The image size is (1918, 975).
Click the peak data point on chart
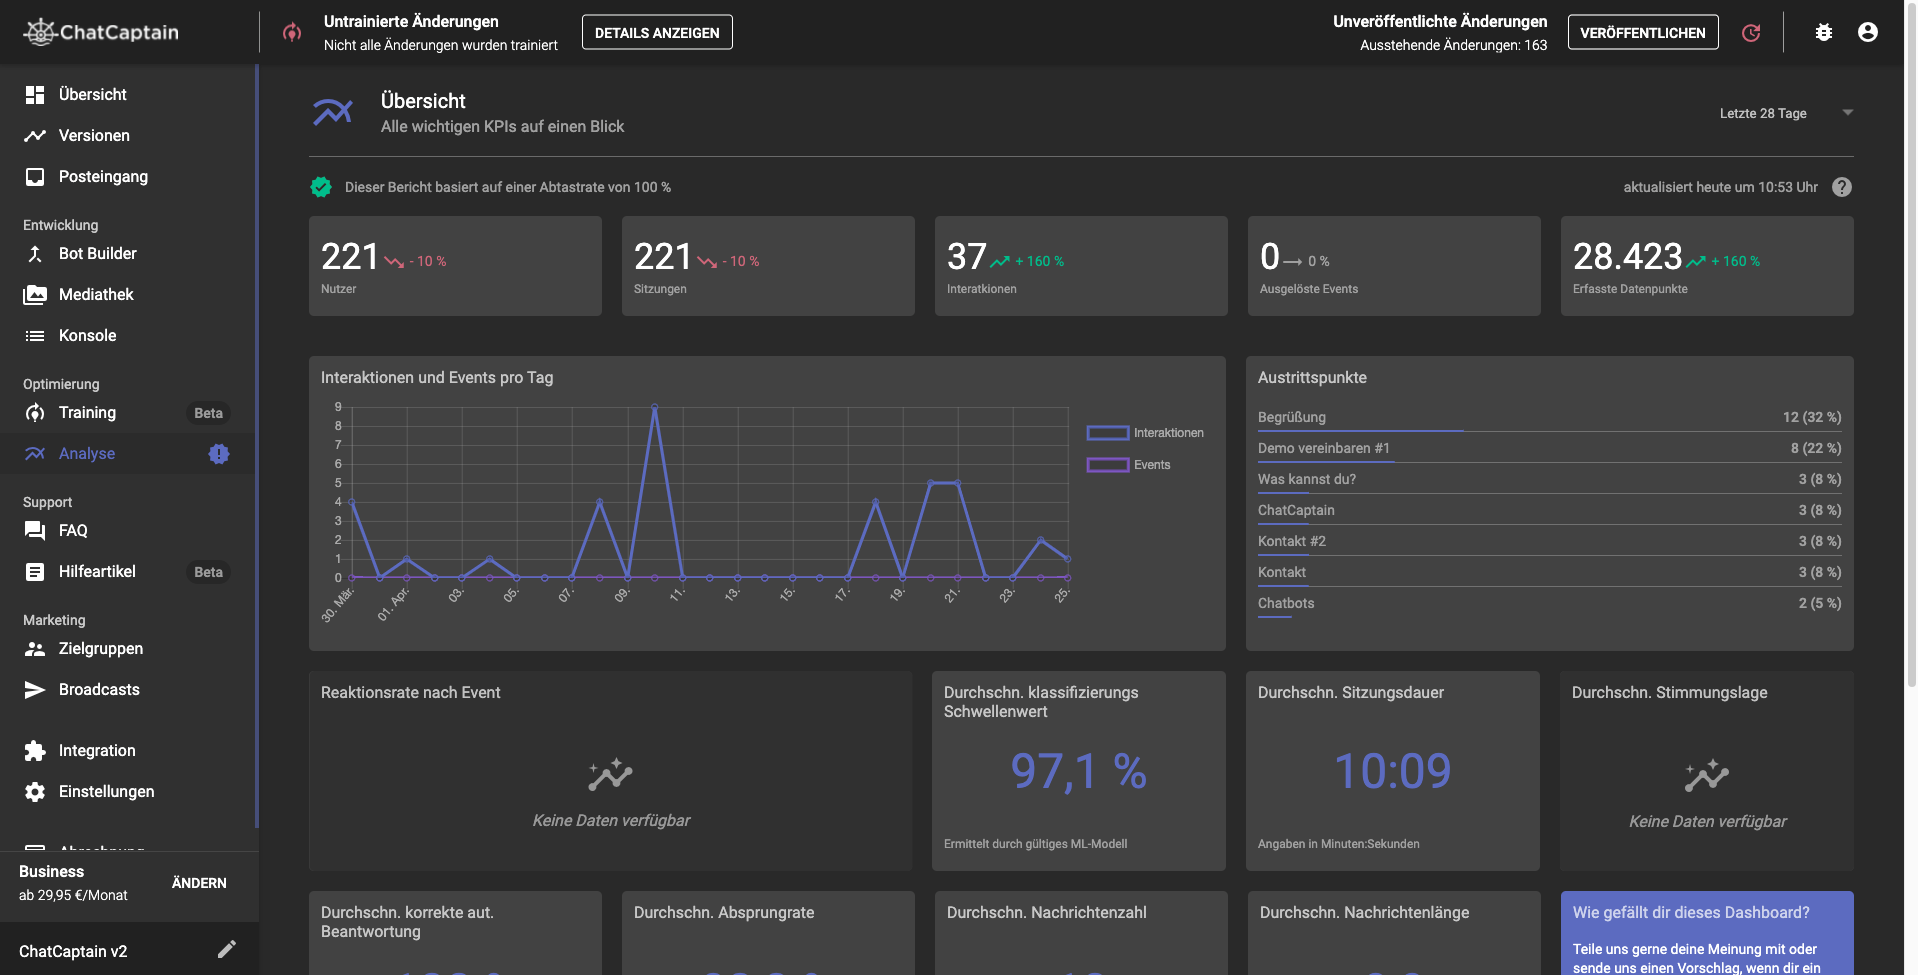click(655, 407)
